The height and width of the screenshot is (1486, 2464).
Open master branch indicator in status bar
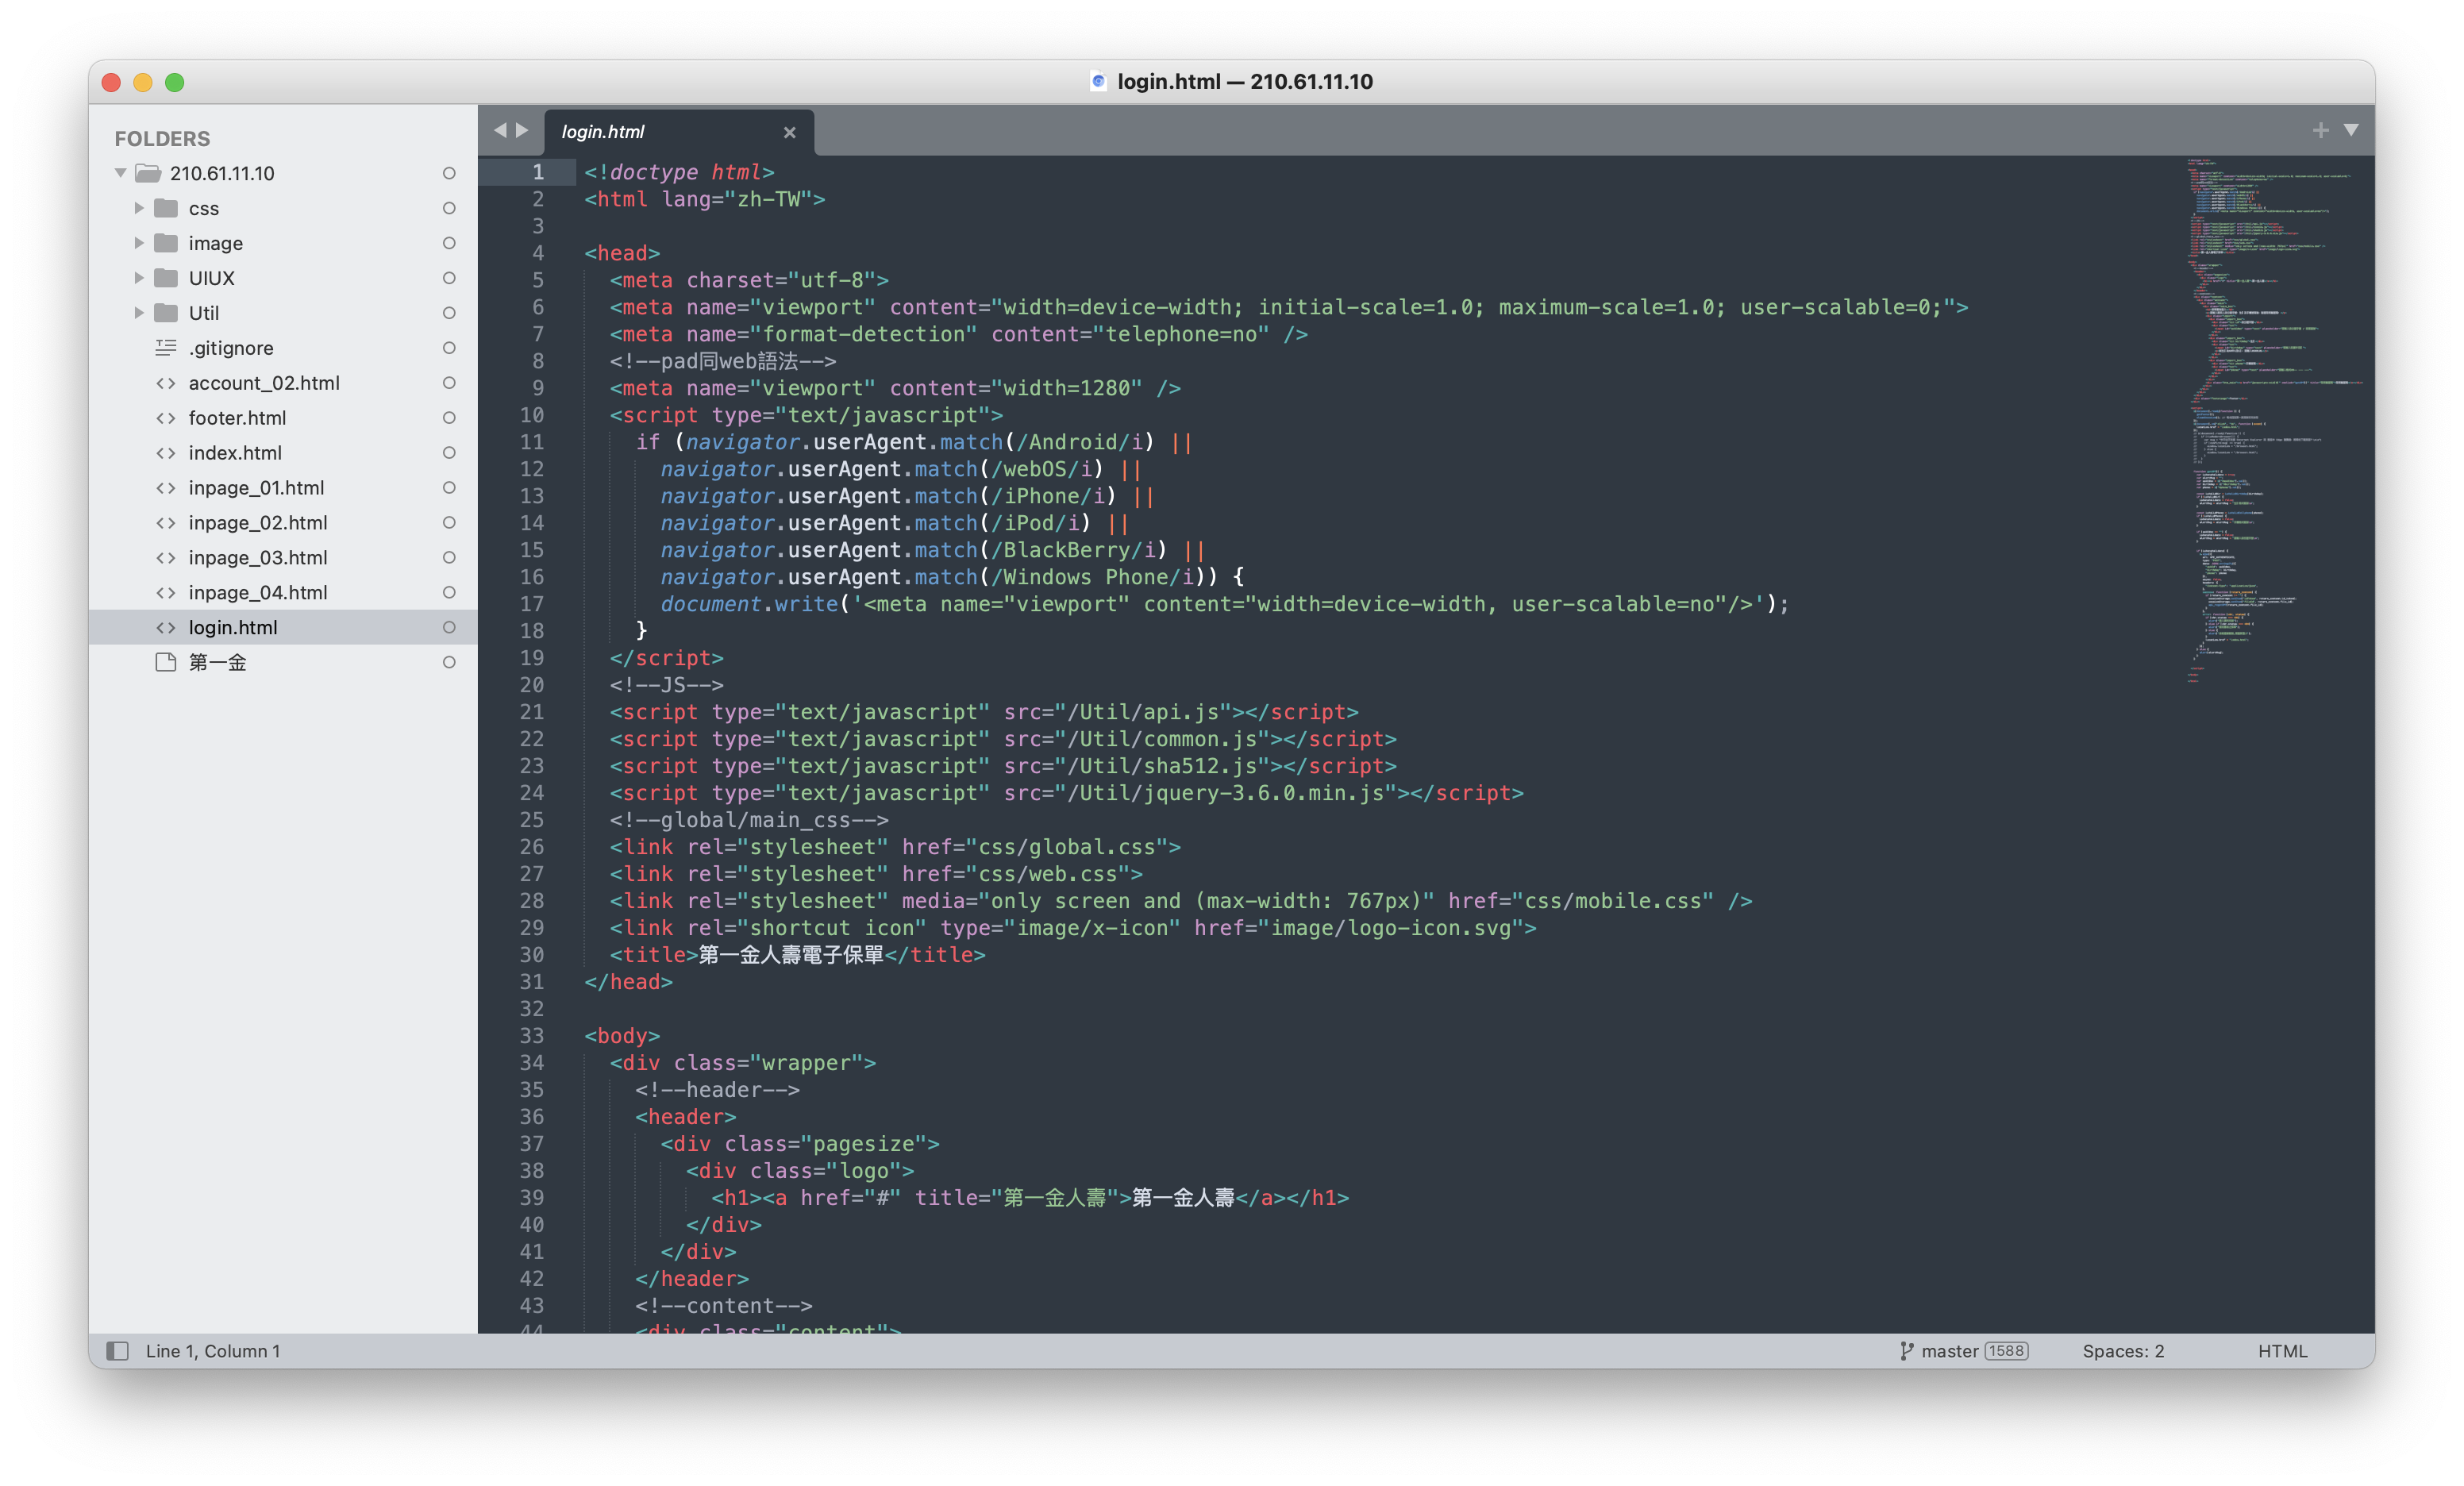[x=1949, y=1351]
